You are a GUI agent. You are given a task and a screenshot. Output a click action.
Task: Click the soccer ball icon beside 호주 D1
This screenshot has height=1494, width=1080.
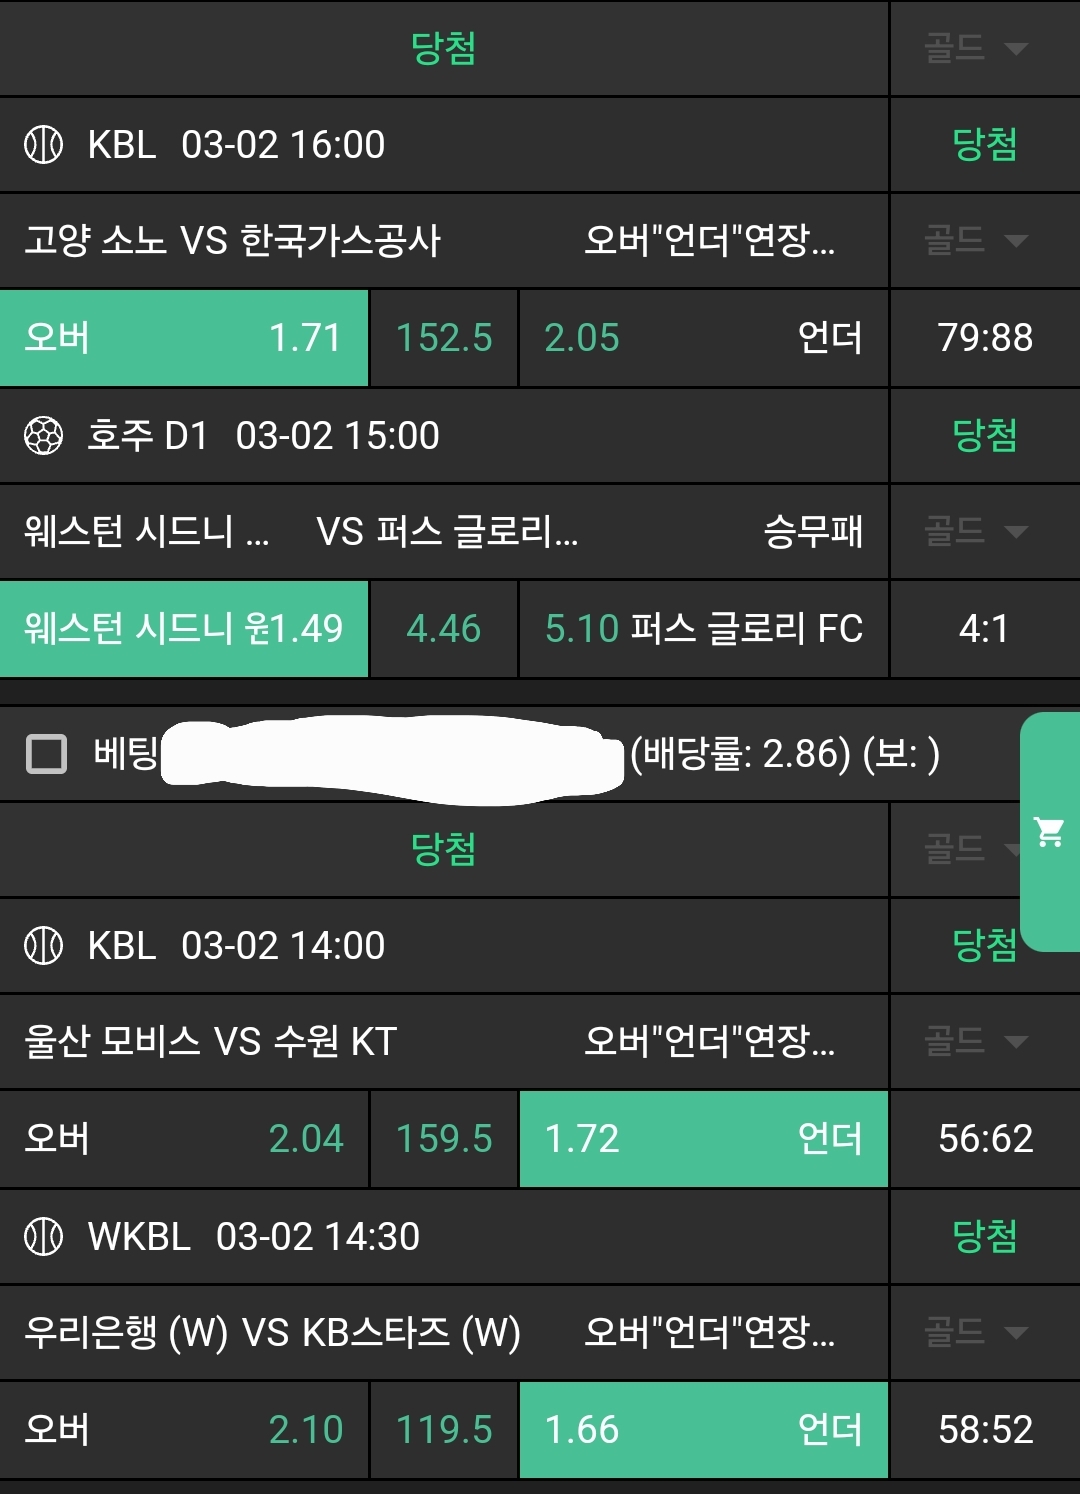[43, 436]
